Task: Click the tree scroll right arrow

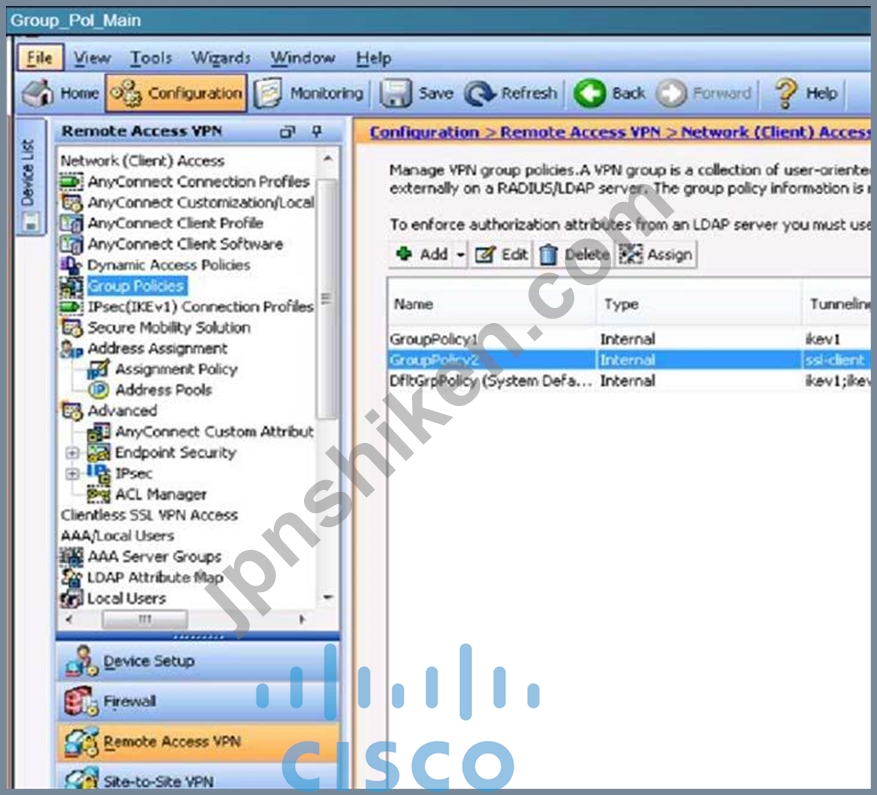Action: click(x=303, y=619)
